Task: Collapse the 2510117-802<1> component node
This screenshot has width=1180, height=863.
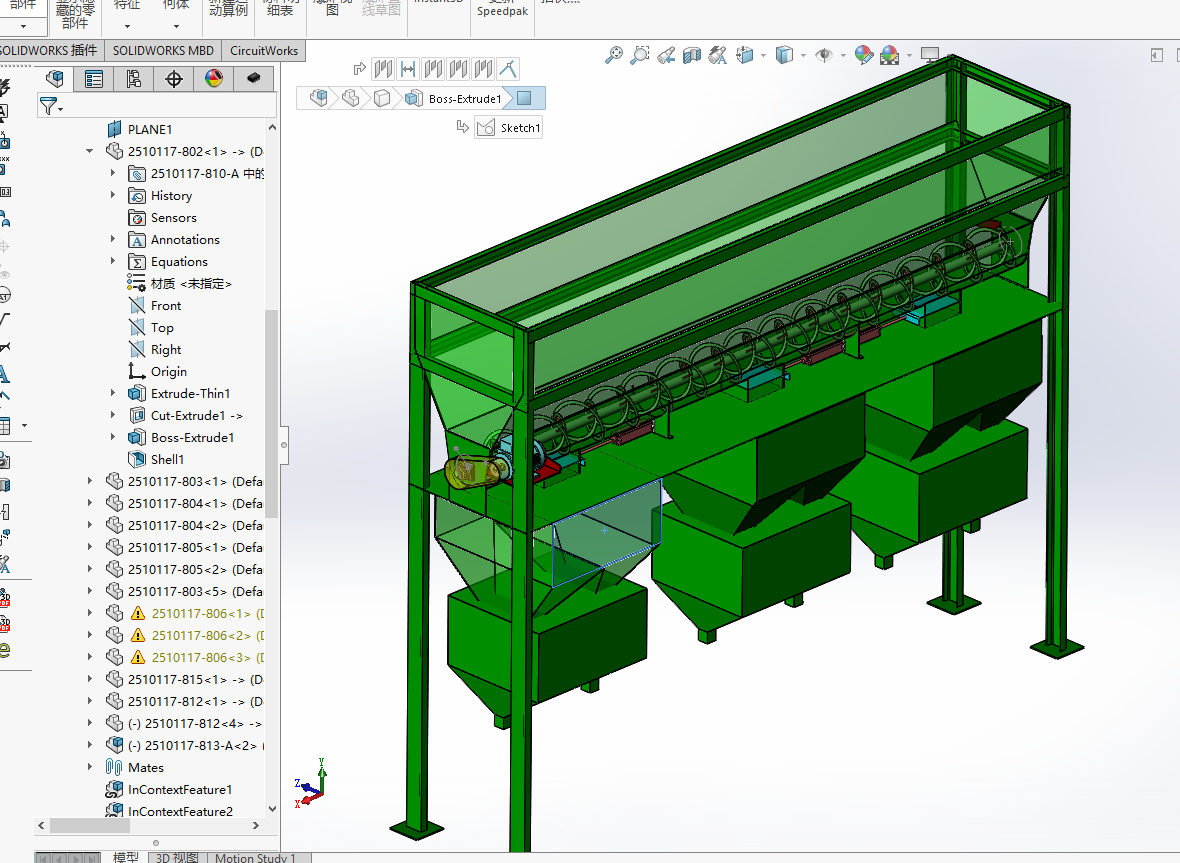Action: [90, 151]
